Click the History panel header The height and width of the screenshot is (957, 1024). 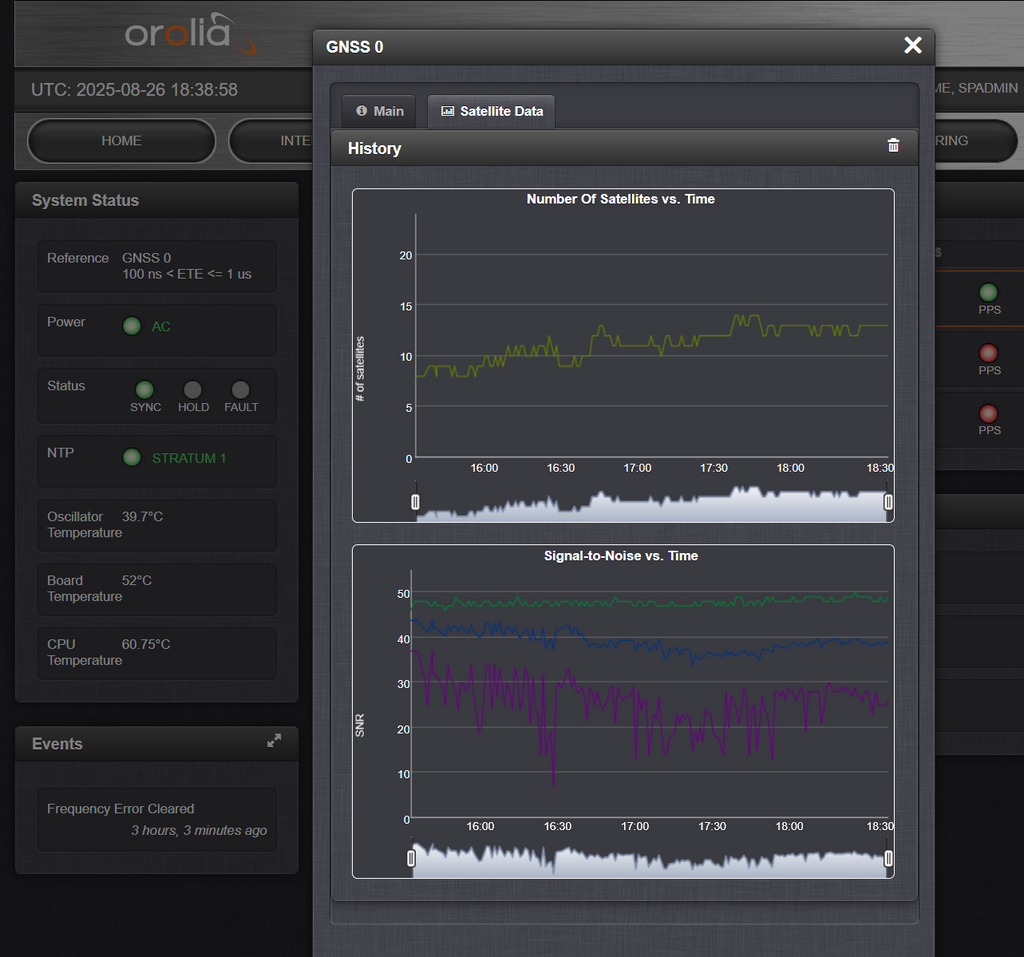point(624,148)
